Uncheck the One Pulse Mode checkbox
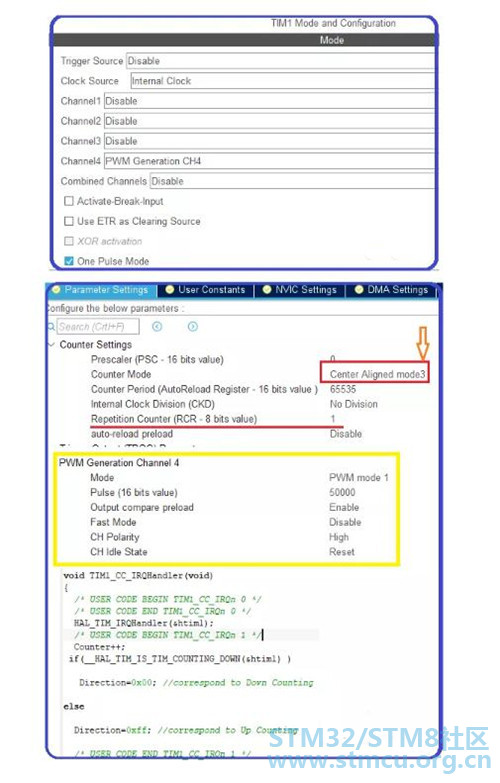 click(x=69, y=261)
